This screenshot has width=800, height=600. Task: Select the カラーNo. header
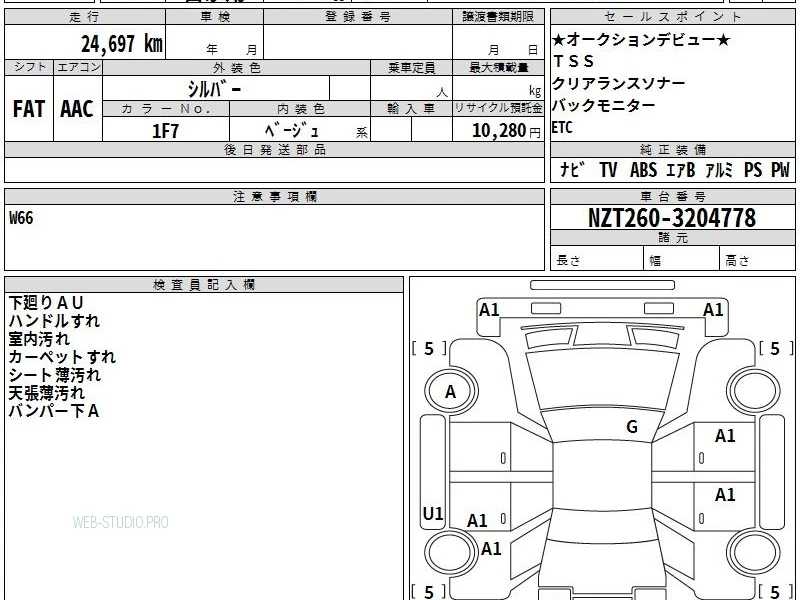click(166, 109)
